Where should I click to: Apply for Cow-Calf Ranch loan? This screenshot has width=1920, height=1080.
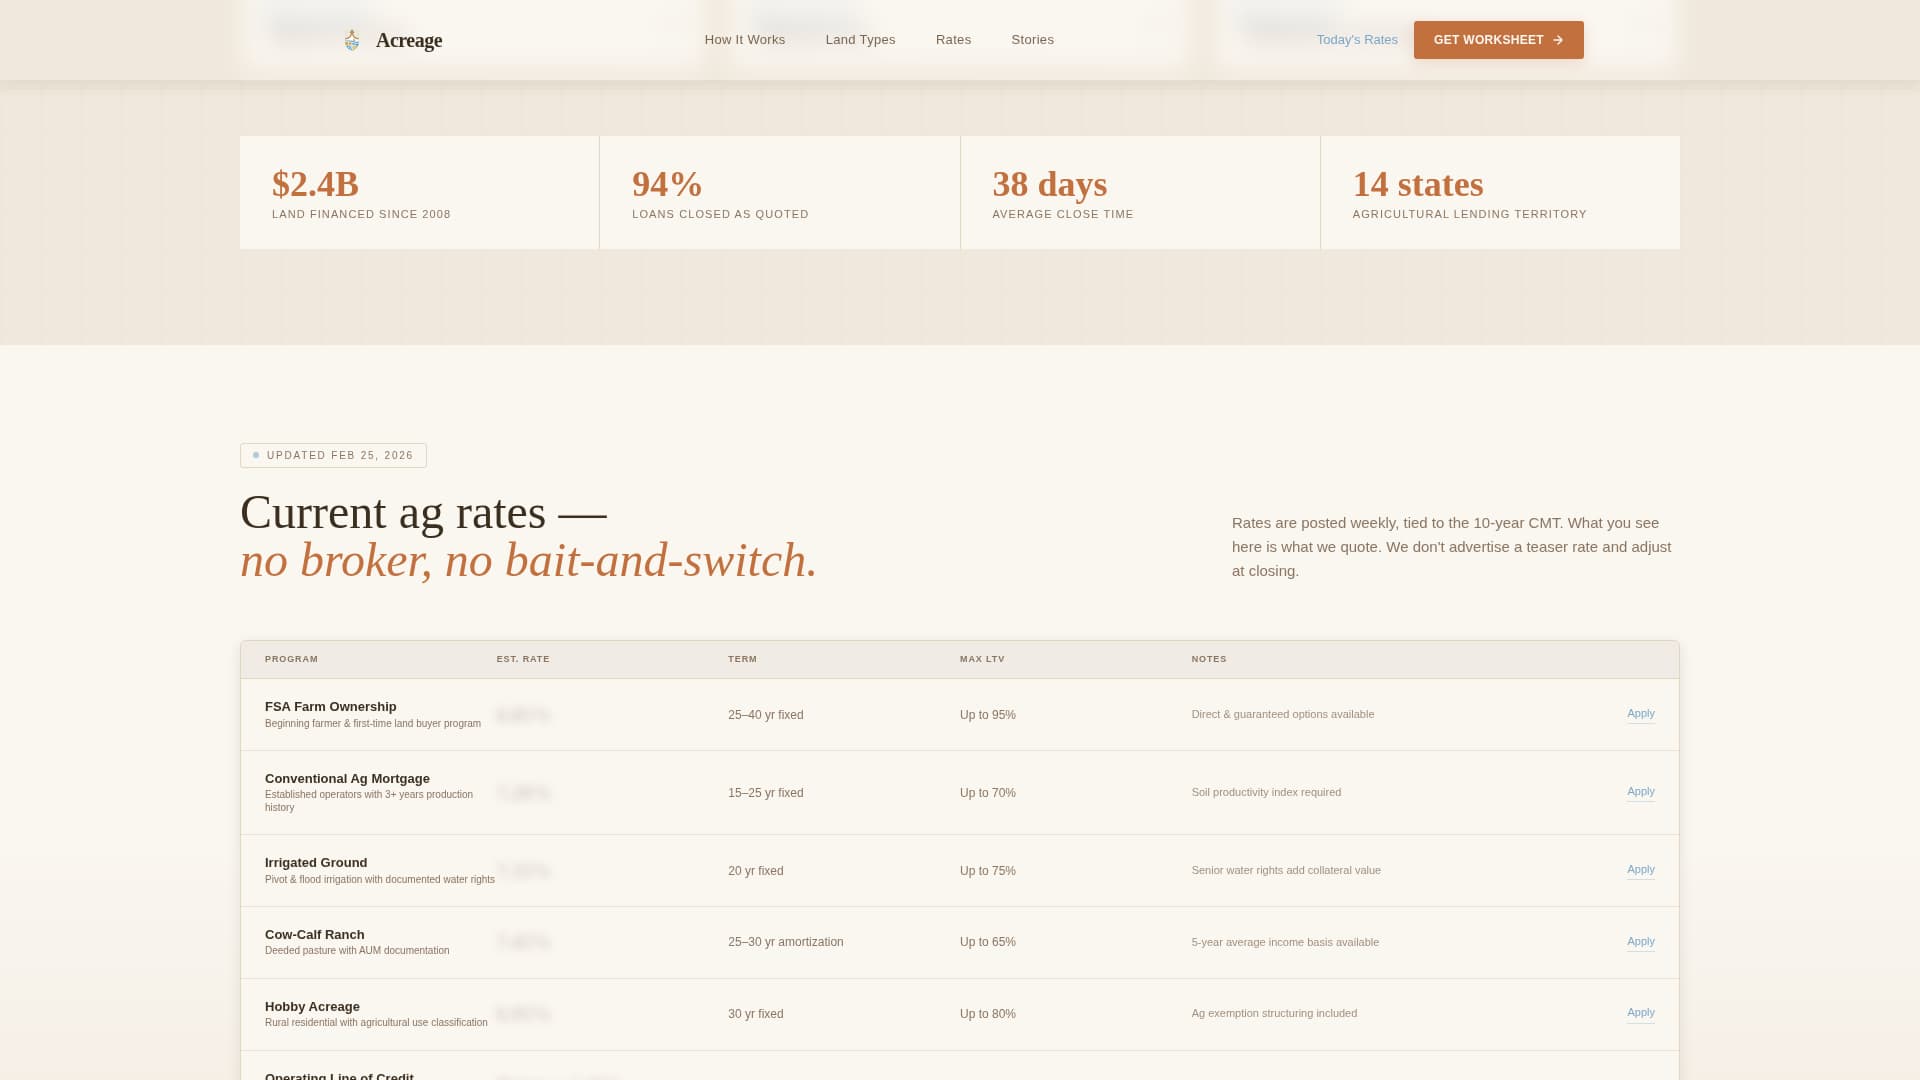pyautogui.click(x=1640, y=941)
